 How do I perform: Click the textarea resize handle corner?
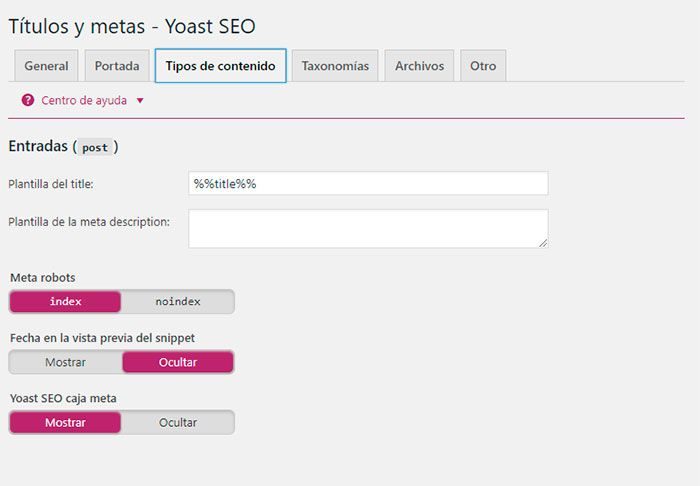coord(543,243)
